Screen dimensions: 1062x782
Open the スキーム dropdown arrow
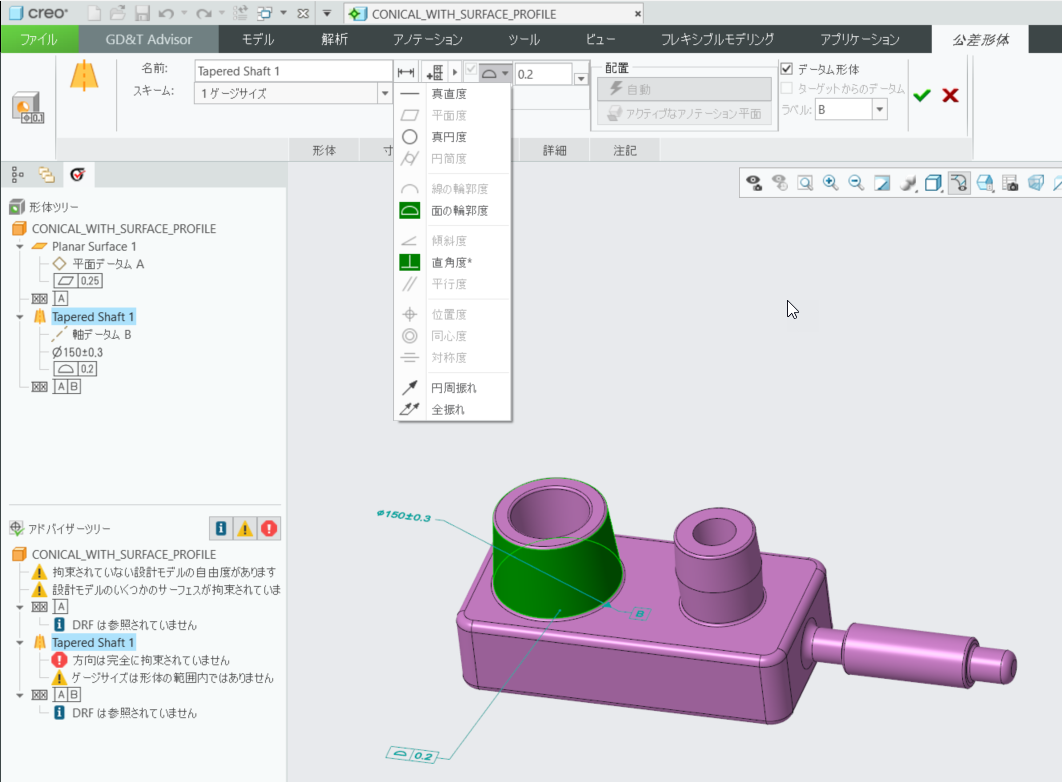click(385, 93)
